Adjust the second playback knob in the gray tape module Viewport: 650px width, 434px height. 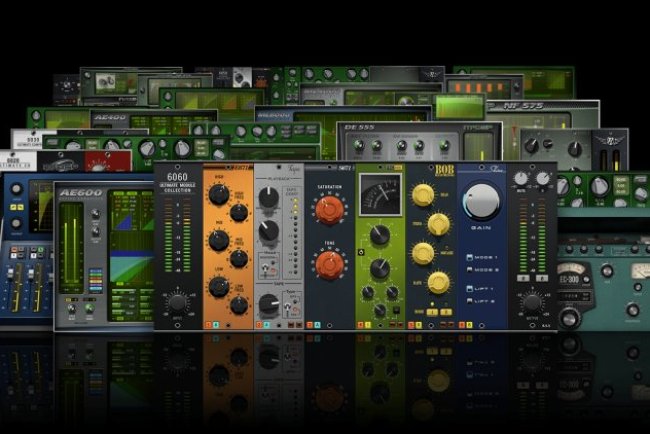269,231
